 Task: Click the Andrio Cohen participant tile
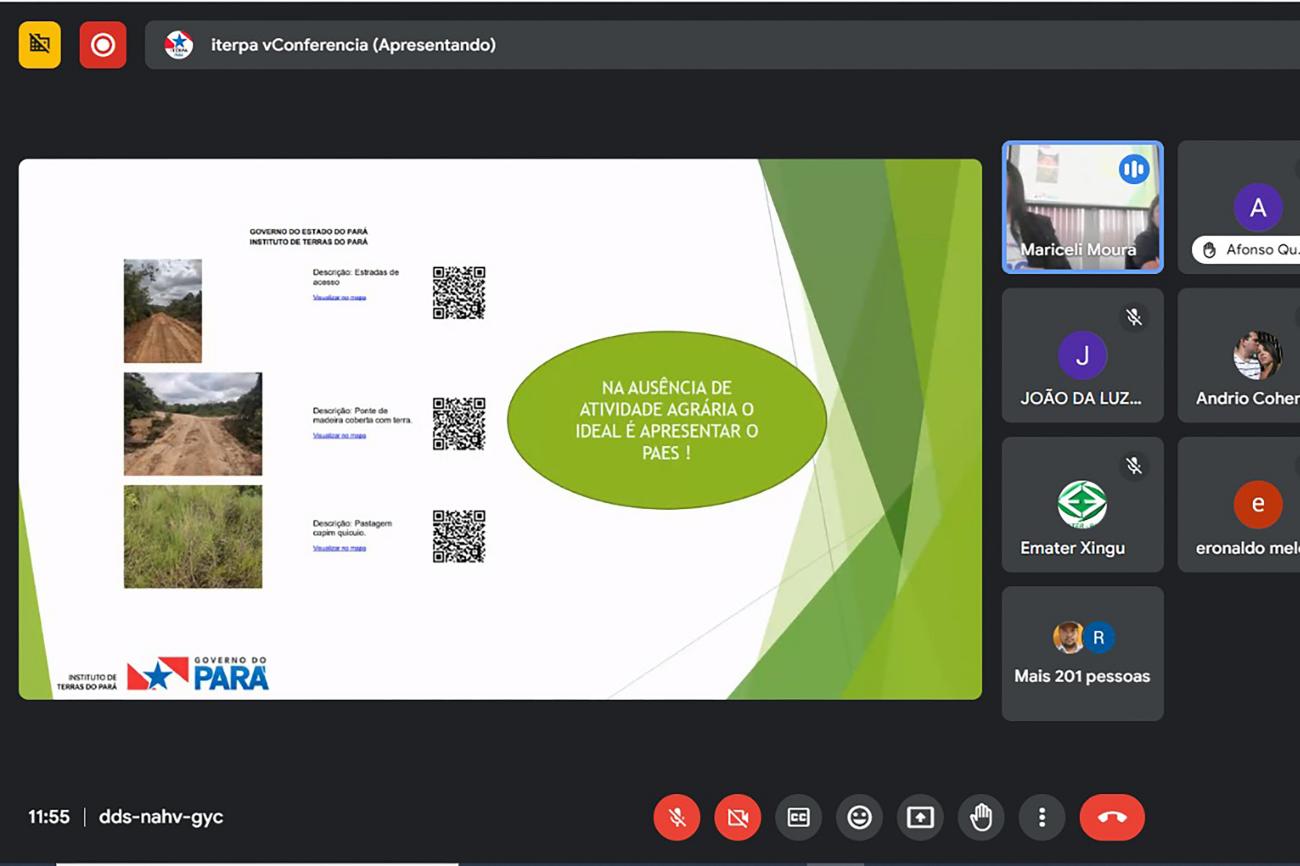coord(1240,356)
